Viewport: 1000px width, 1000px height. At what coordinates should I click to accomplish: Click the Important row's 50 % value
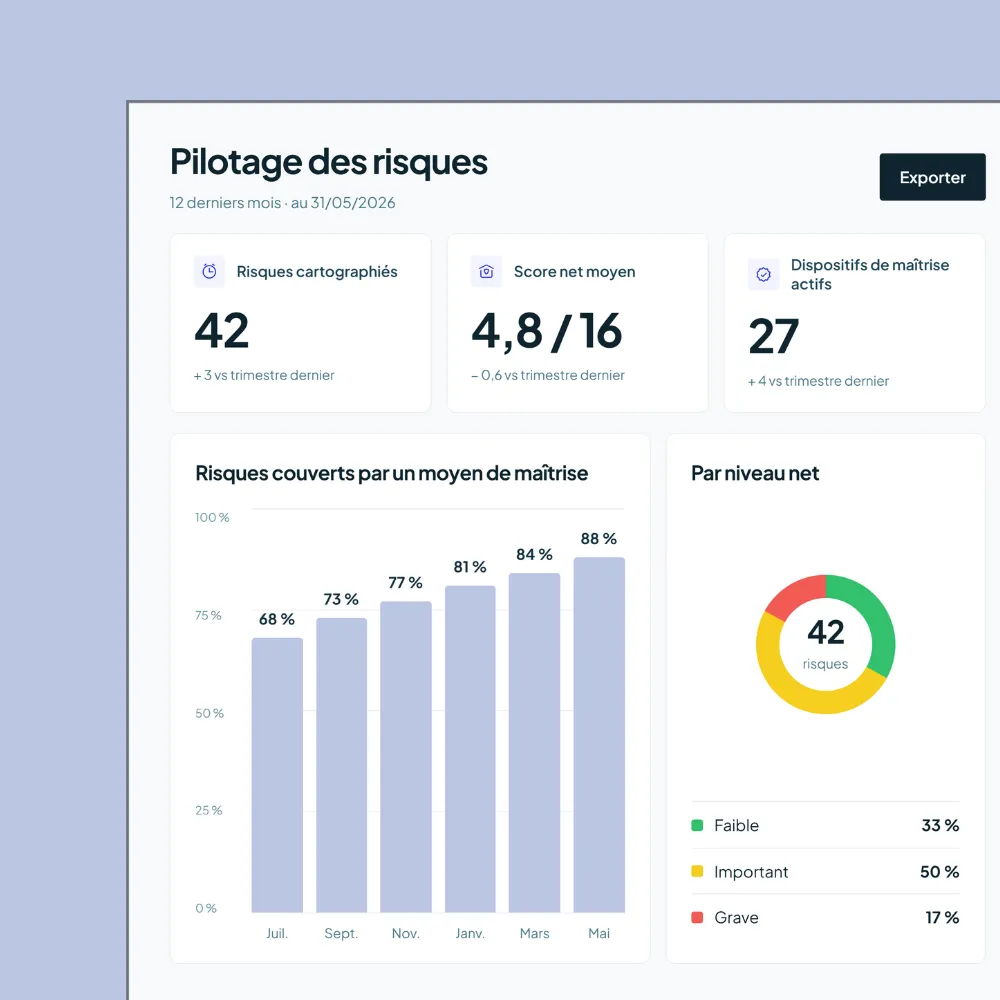(939, 871)
